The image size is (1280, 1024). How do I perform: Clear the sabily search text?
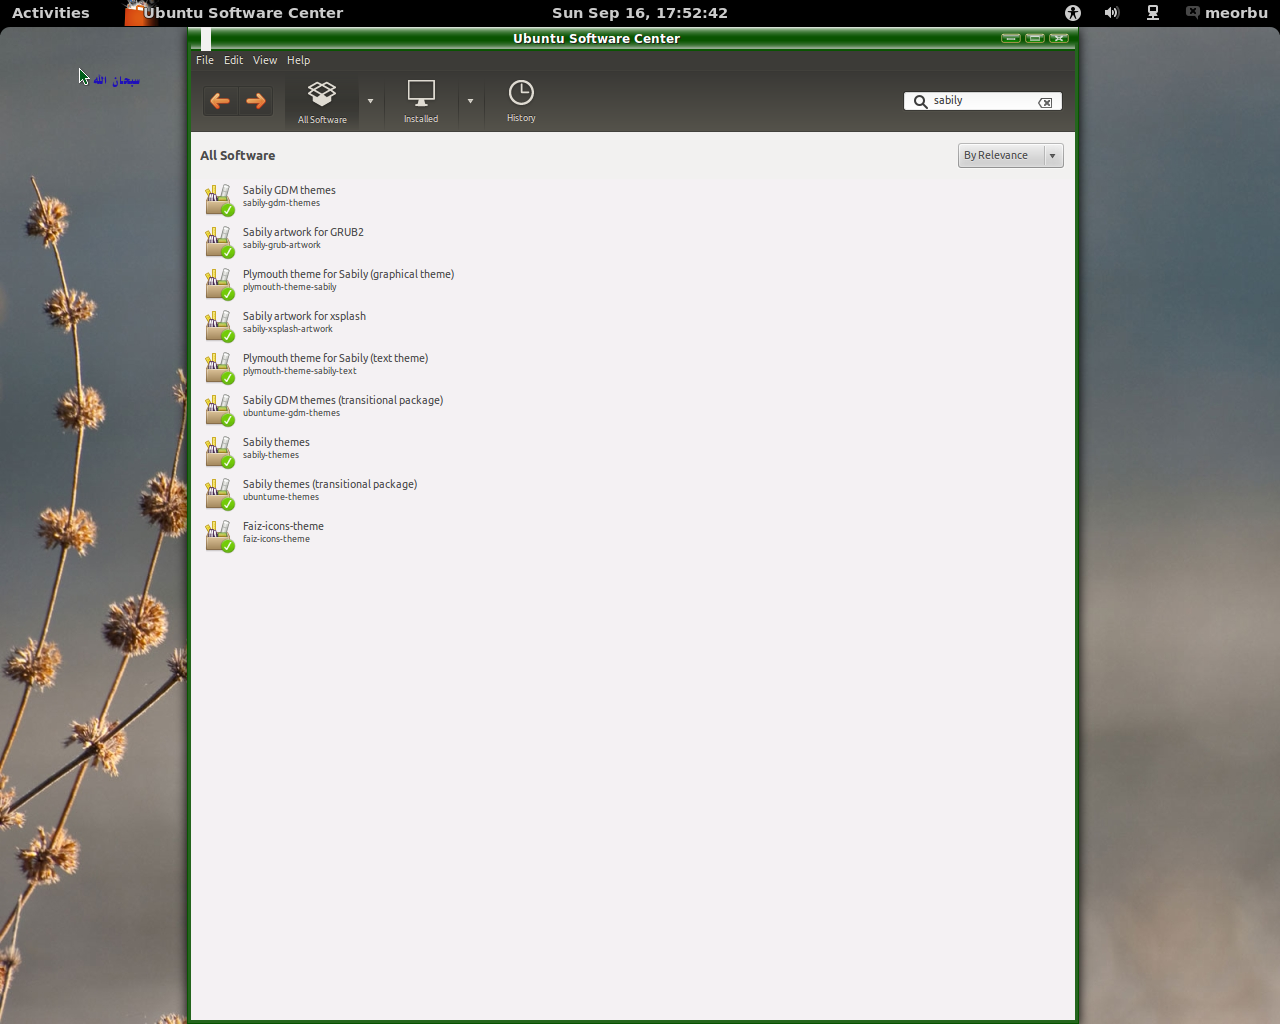(1045, 102)
